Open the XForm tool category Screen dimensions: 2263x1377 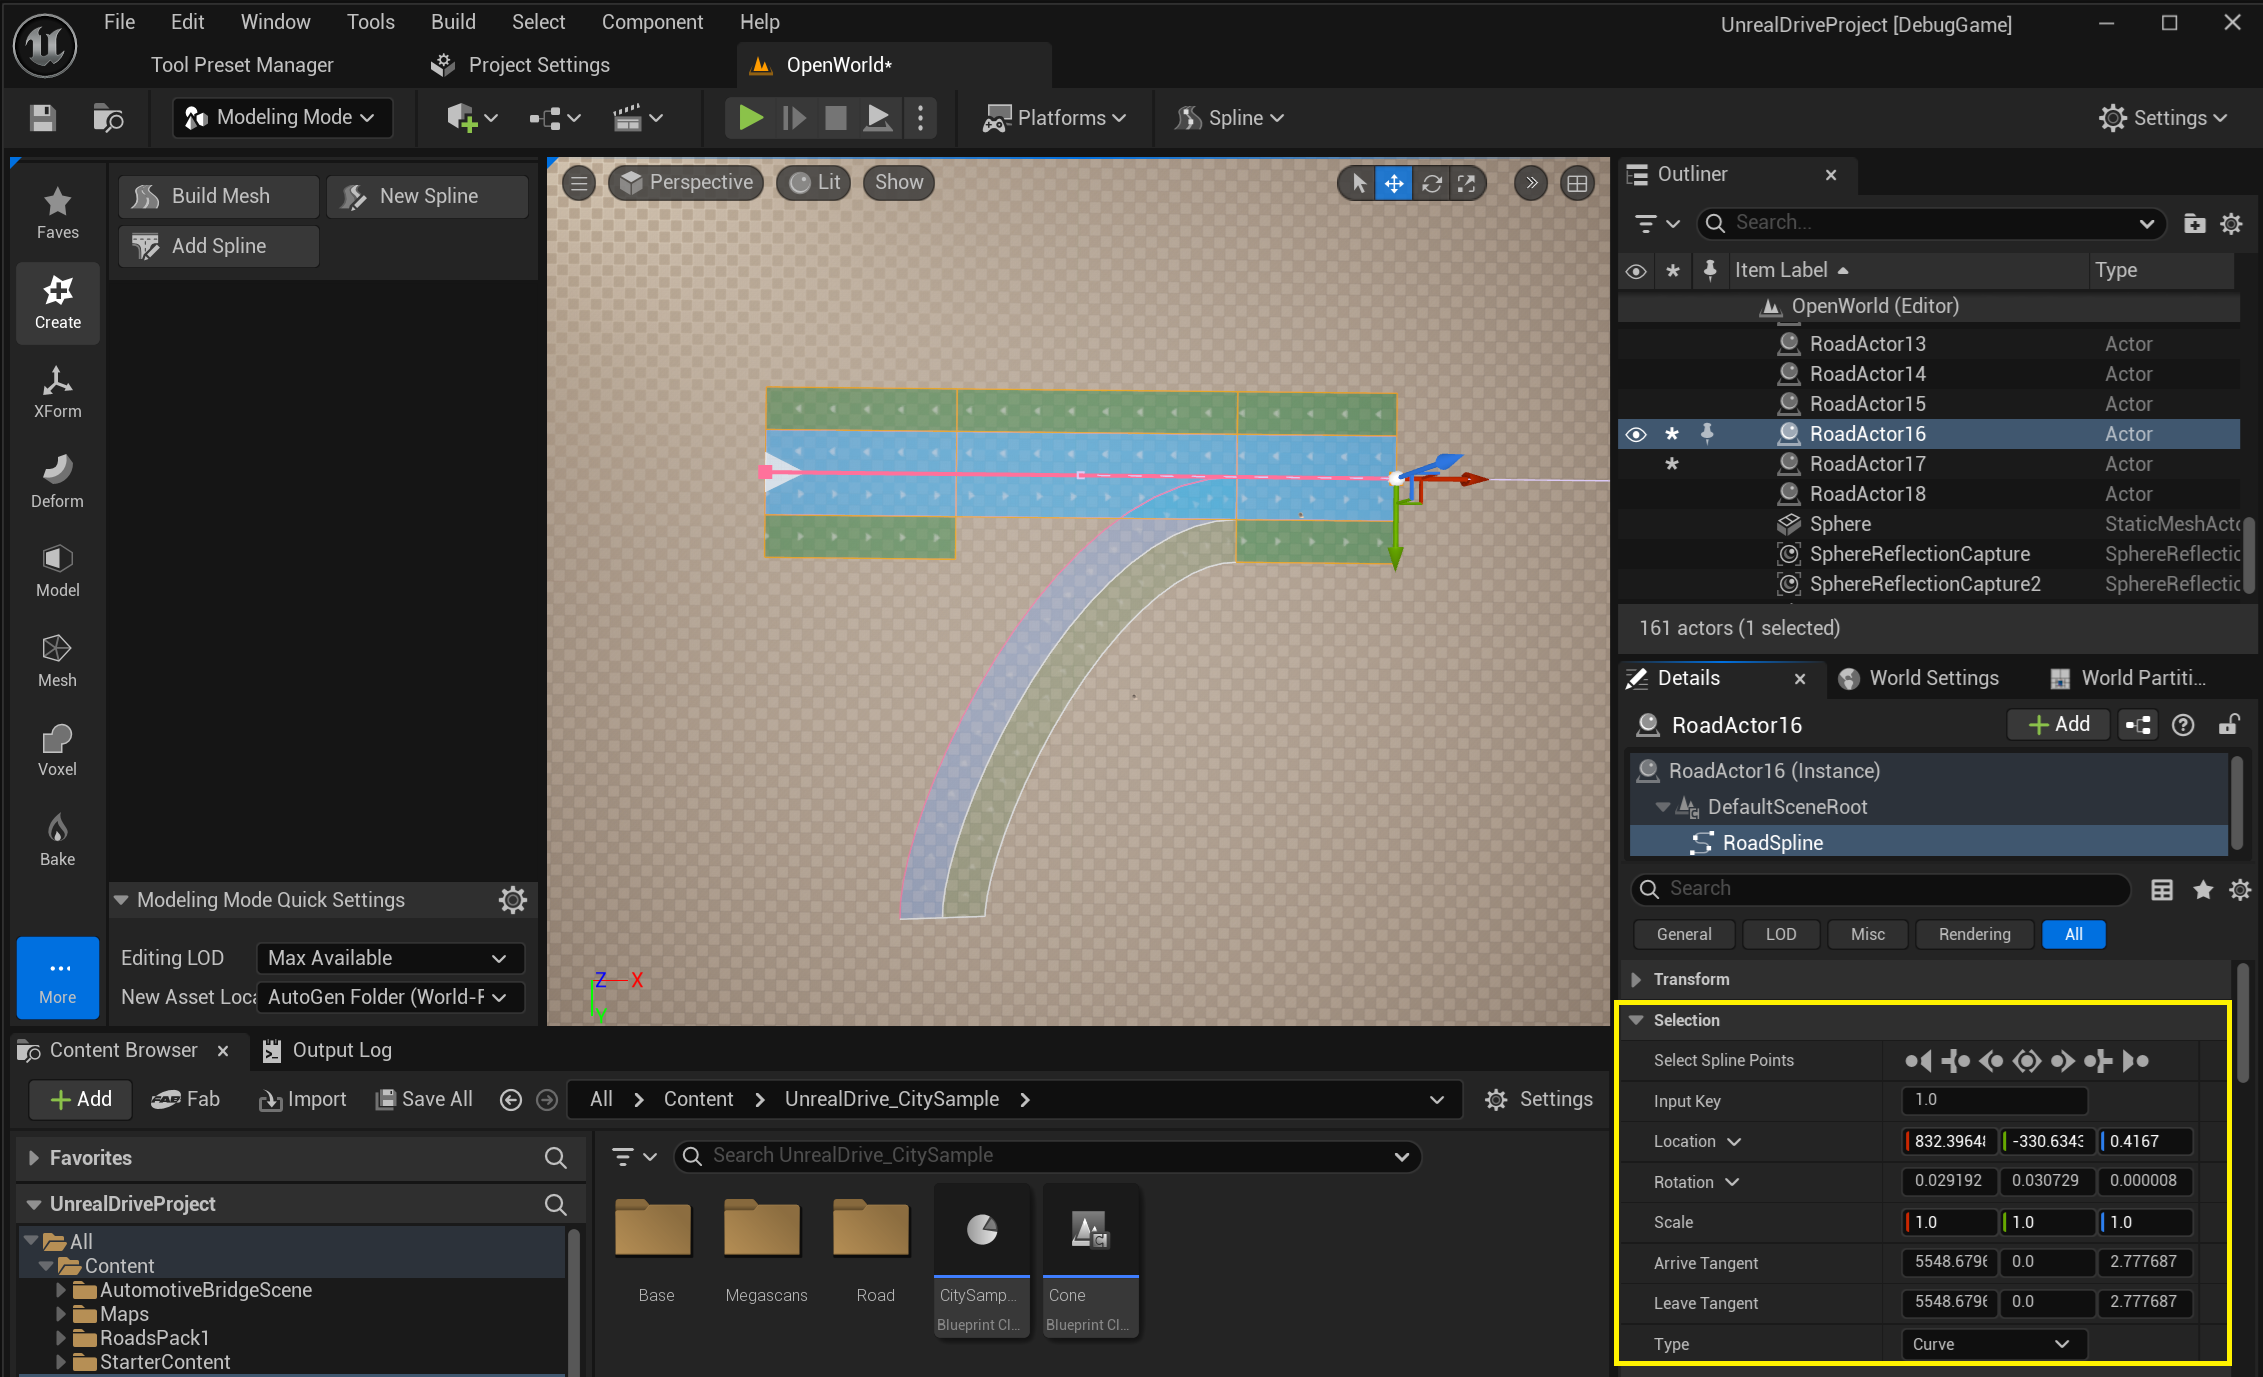58,392
